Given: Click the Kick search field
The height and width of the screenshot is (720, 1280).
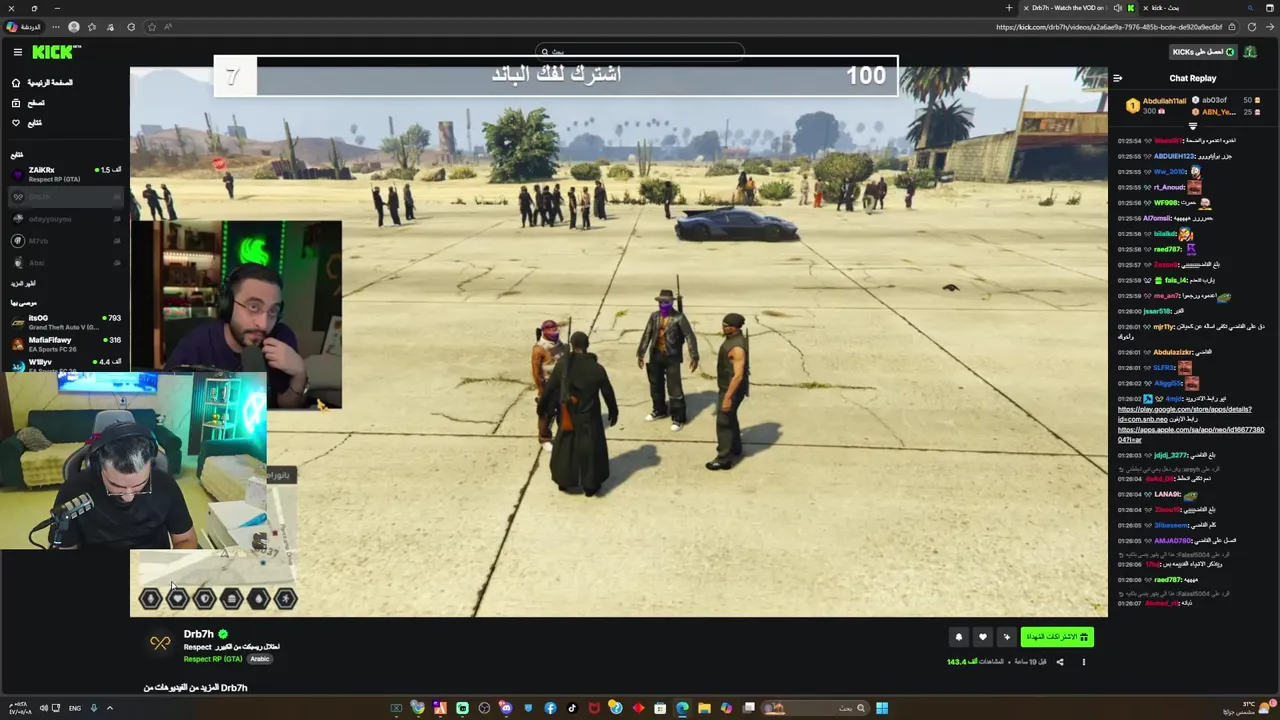Looking at the screenshot, I should tap(640, 51).
